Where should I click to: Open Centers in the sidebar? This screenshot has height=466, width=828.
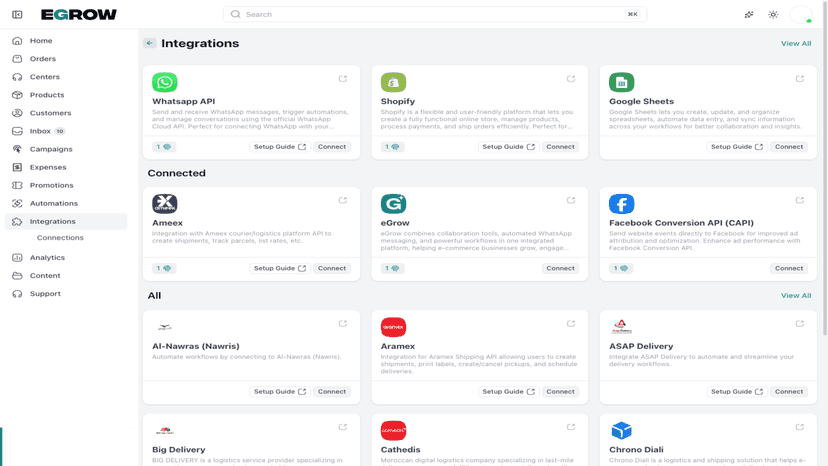point(66,77)
